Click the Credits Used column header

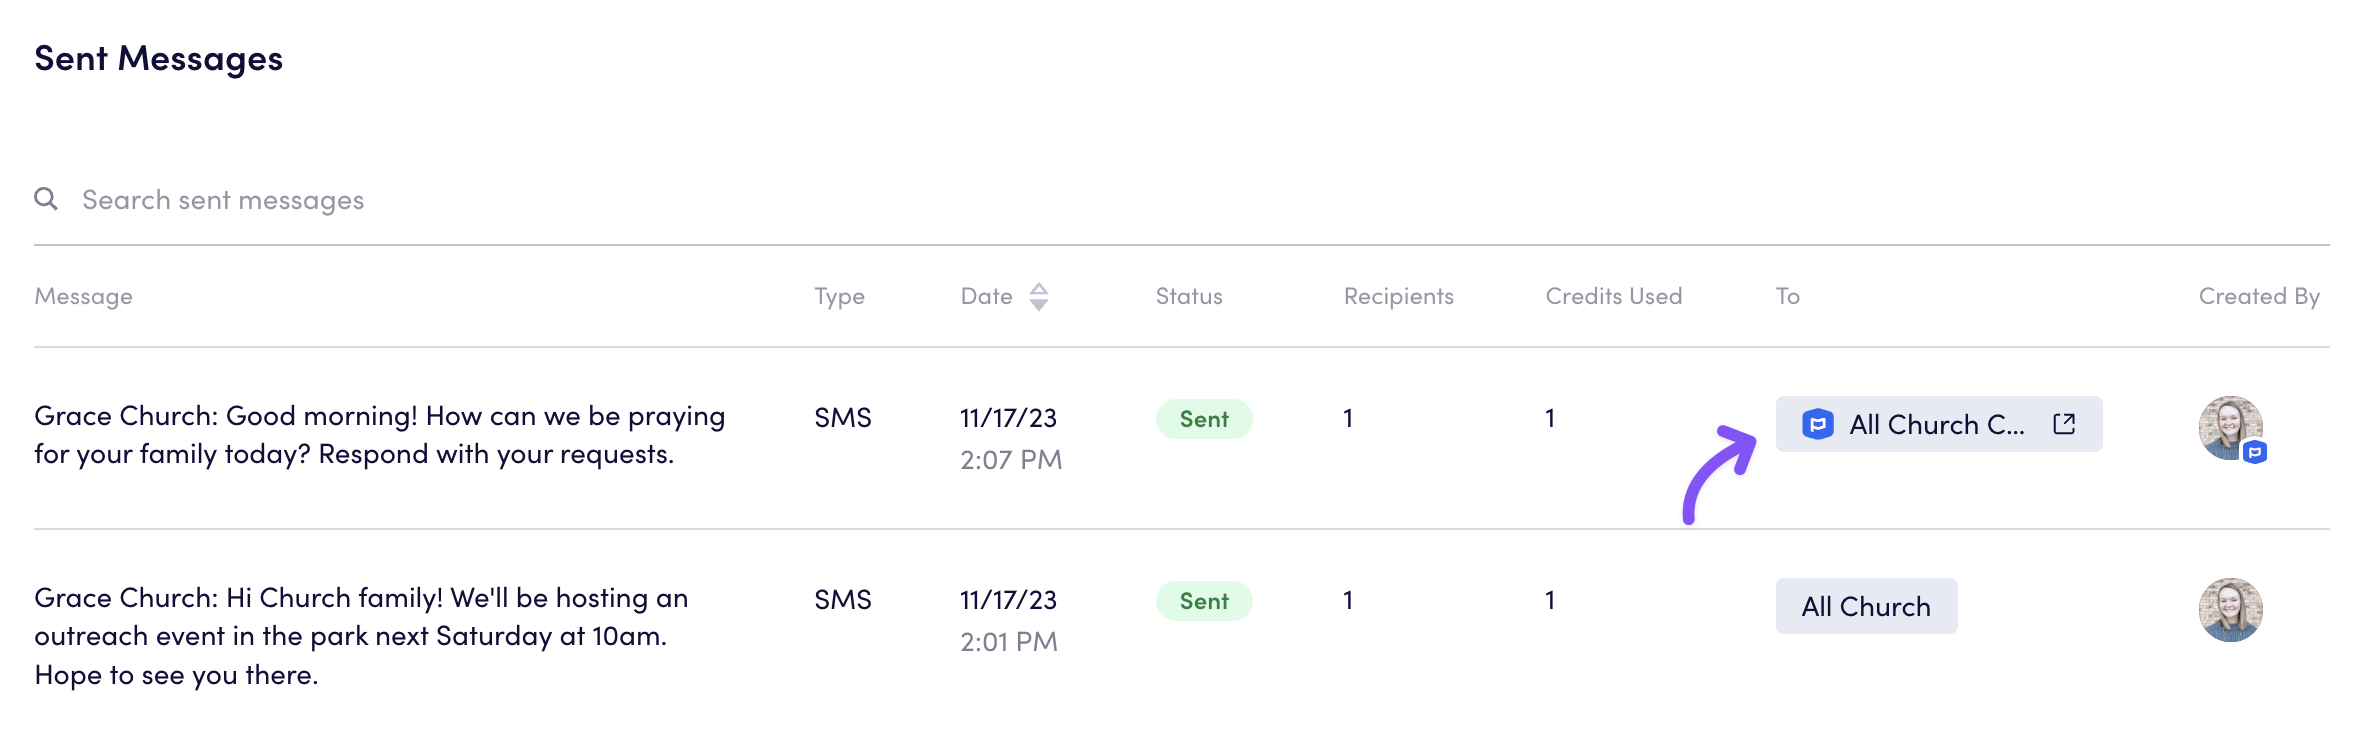click(x=1613, y=296)
